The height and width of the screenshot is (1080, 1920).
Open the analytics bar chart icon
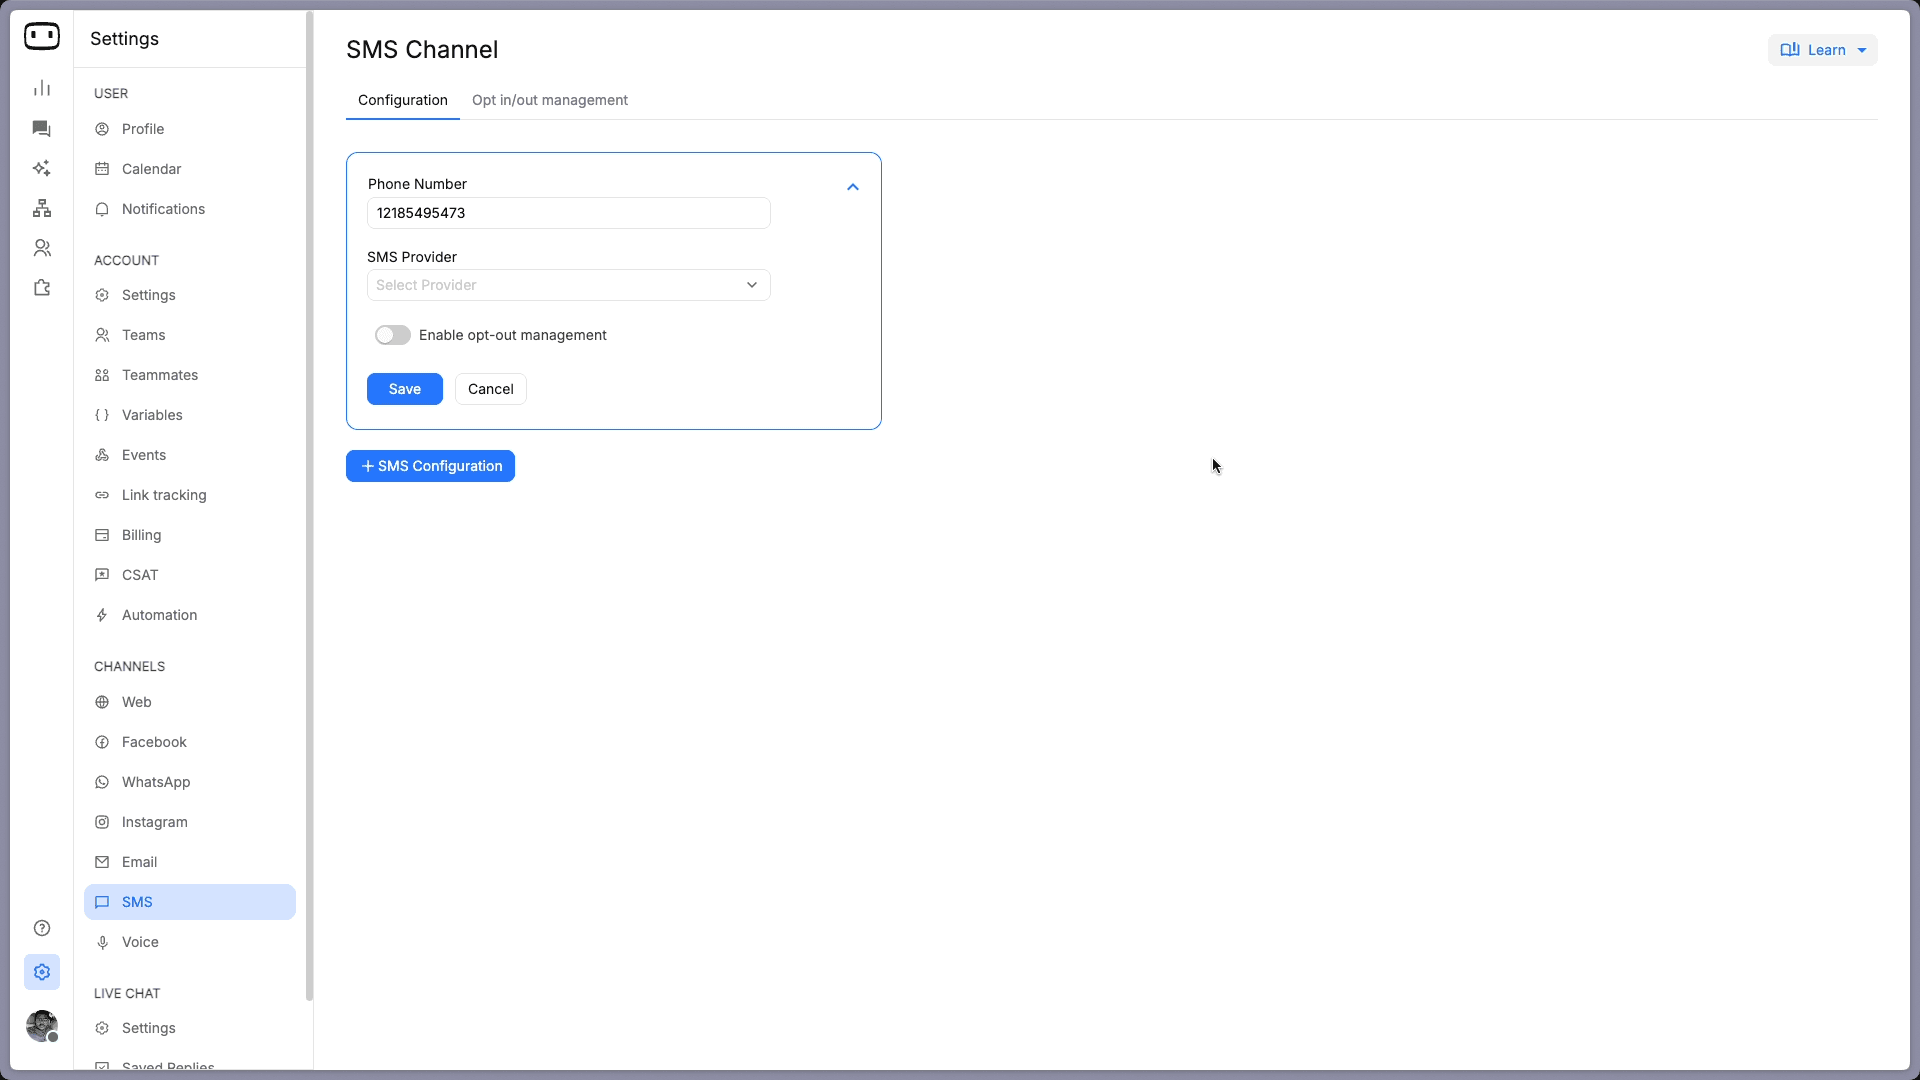(42, 89)
